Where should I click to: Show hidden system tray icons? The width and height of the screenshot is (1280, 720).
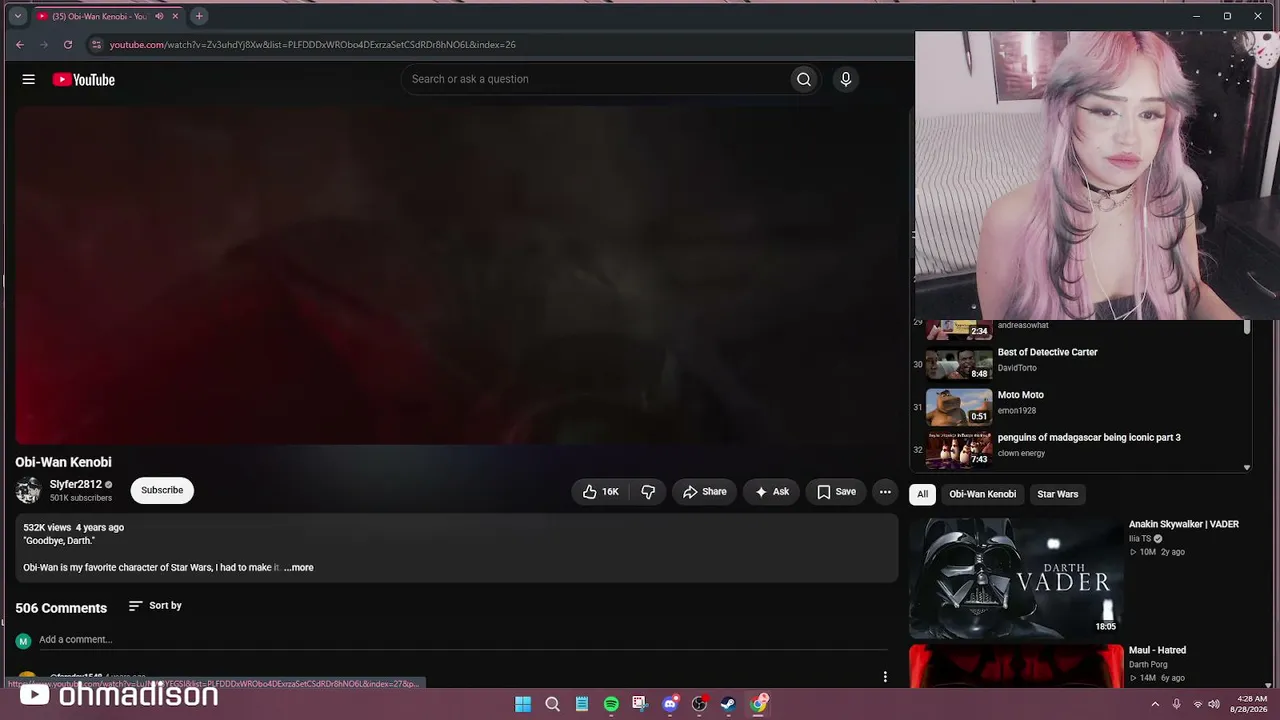pos(1155,704)
